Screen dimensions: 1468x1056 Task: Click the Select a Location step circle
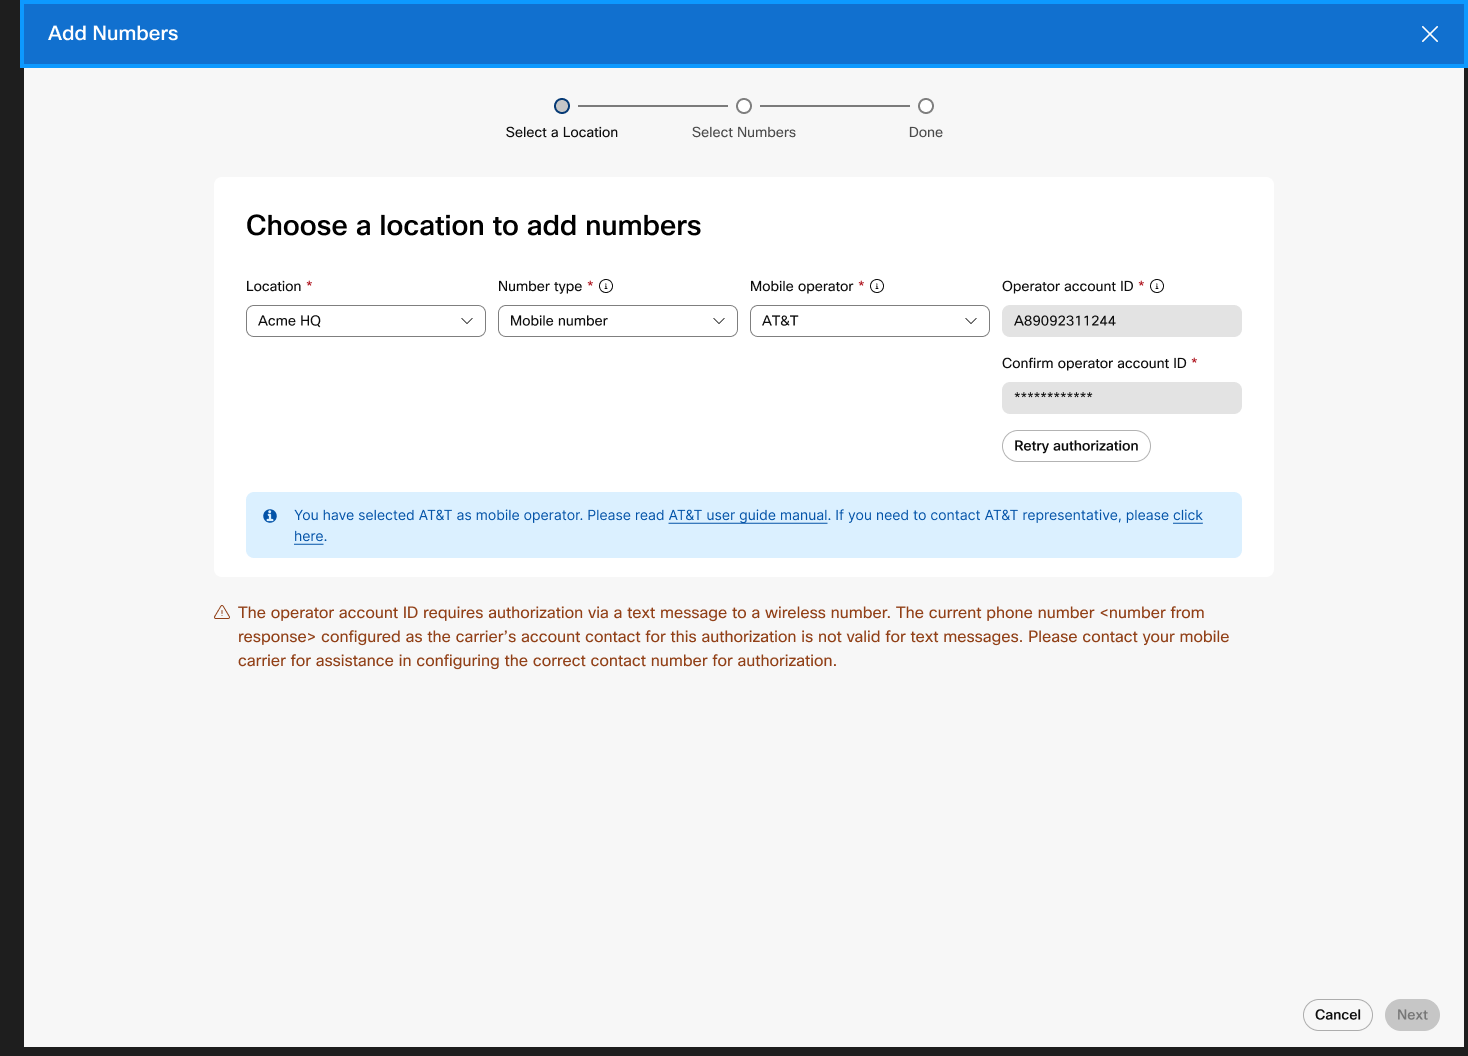pyautogui.click(x=561, y=105)
